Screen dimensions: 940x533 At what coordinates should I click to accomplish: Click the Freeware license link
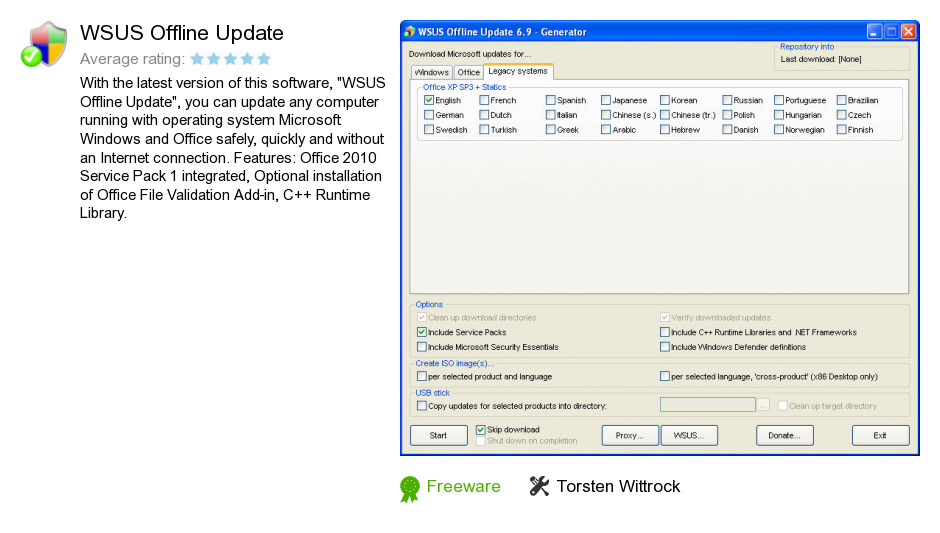click(463, 486)
